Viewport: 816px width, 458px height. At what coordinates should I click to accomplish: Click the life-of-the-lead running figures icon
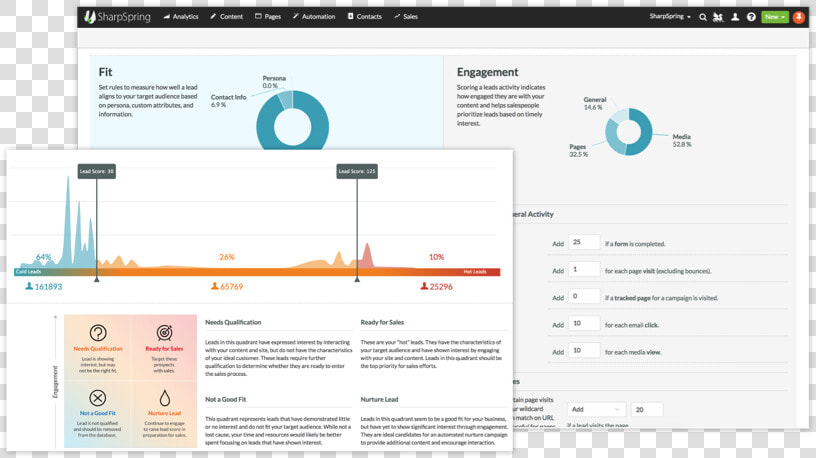click(x=718, y=17)
